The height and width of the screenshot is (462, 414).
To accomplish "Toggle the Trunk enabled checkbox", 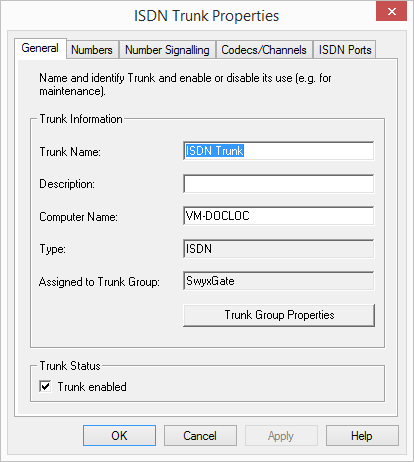I will pyautogui.click(x=45, y=387).
